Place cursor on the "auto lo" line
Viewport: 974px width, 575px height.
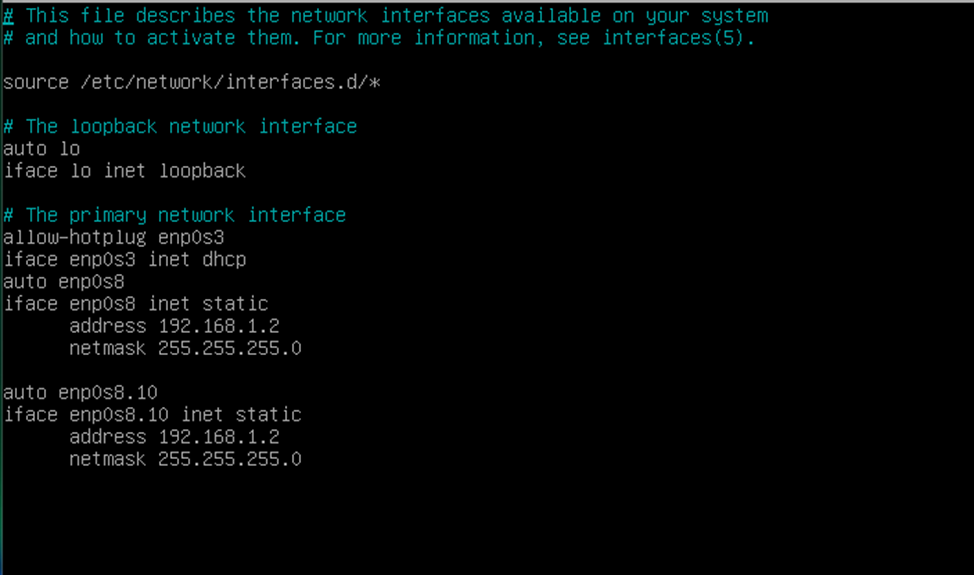(42, 148)
